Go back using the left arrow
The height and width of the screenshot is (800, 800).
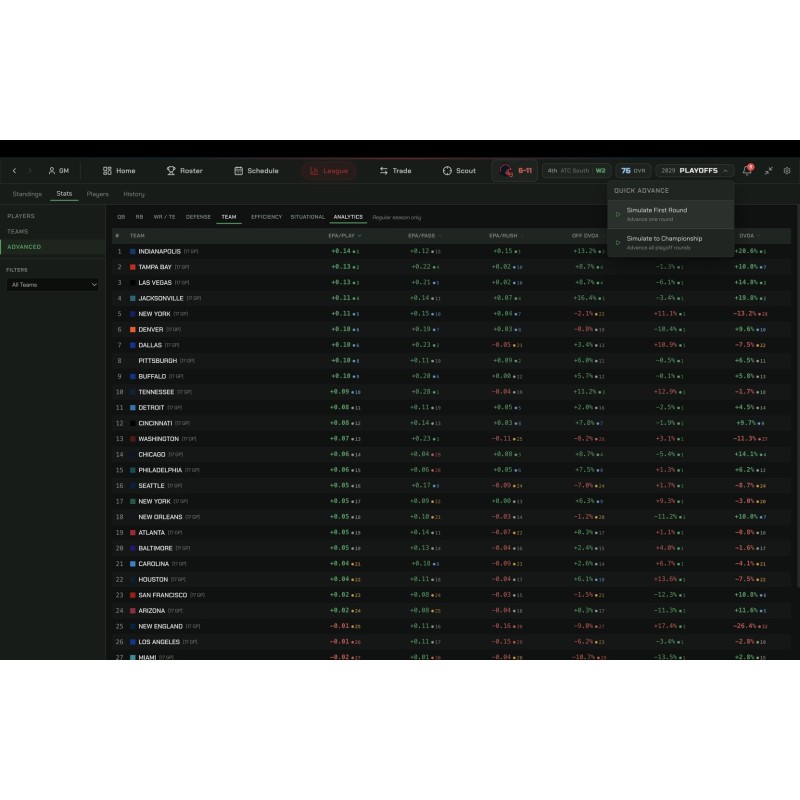coord(14,170)
